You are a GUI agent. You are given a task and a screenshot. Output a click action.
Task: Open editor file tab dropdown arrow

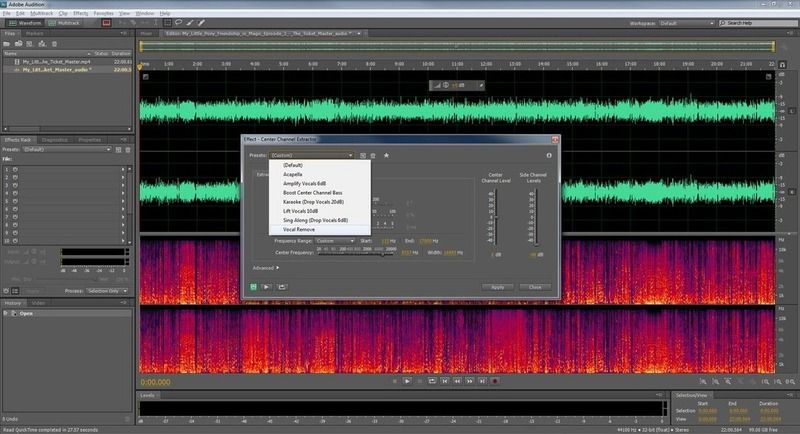pyautogui.click(x=359, y=34)
